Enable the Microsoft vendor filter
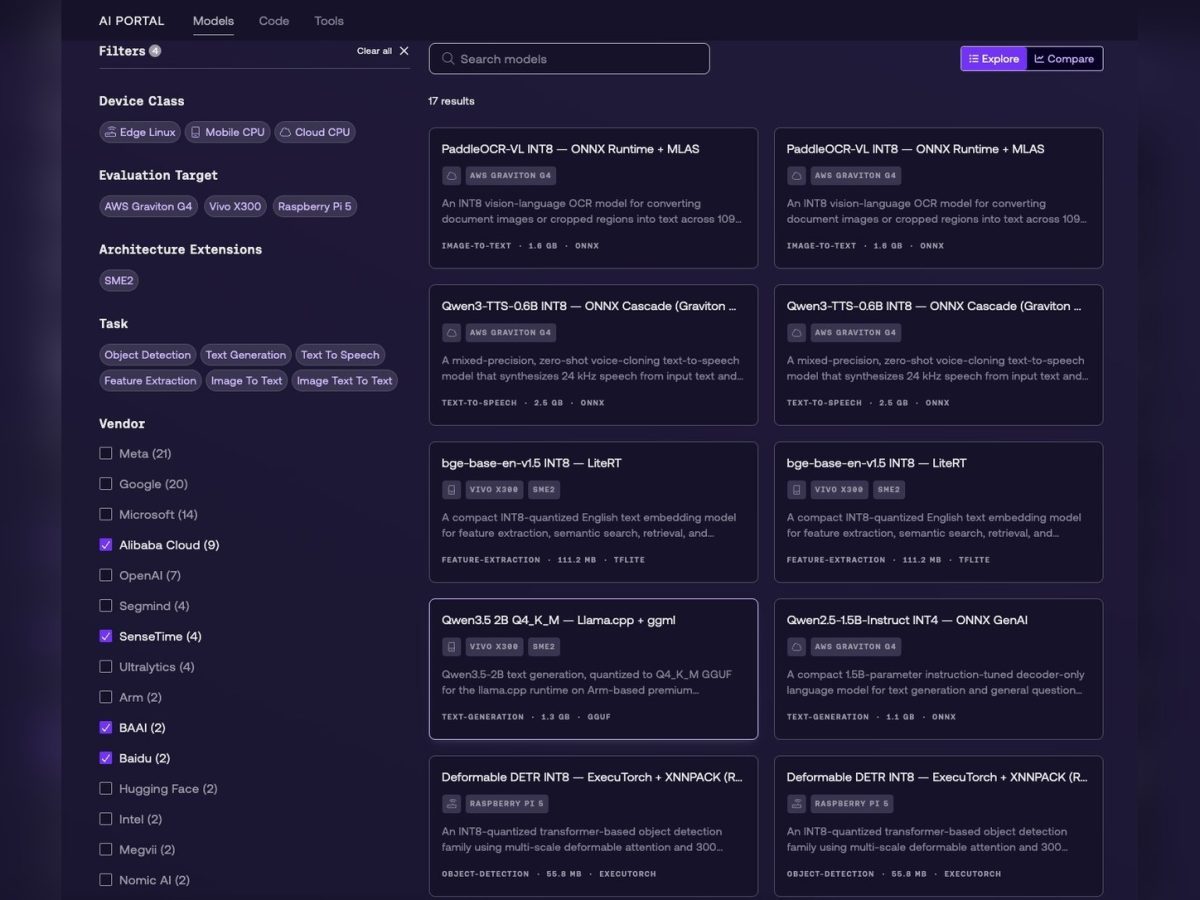This screenshot has height=900, width=1200. click(106, 514)
